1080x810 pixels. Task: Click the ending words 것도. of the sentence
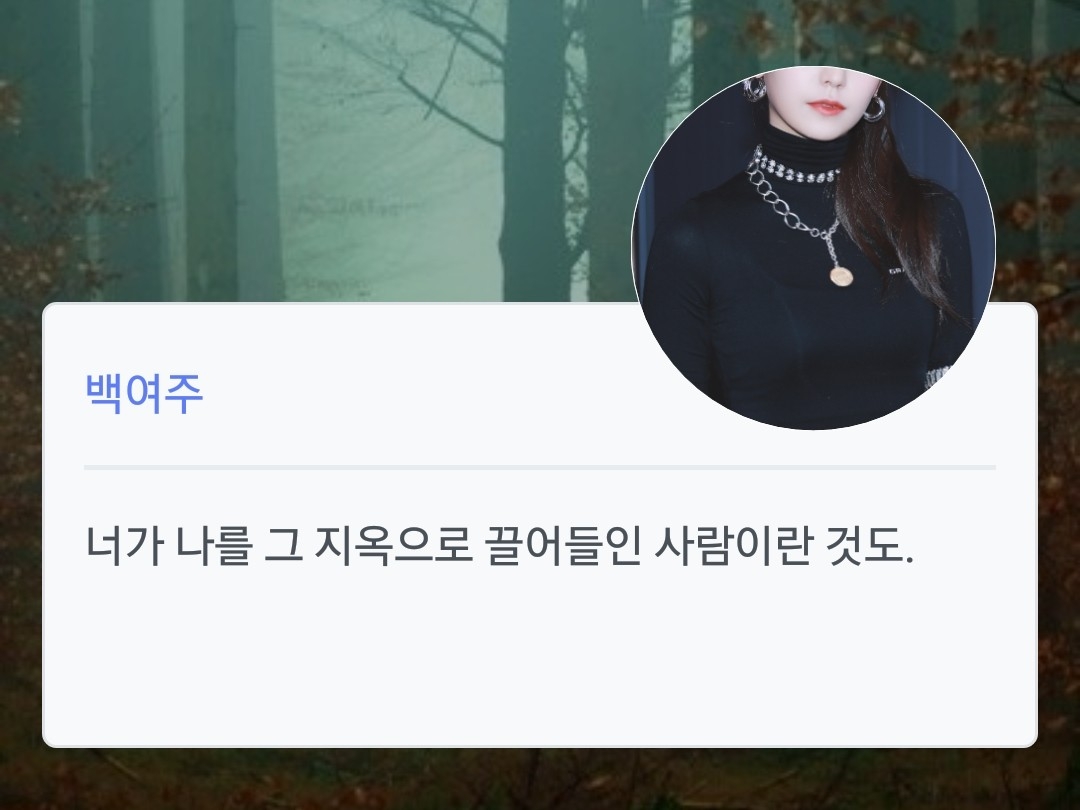click(869, 545)
